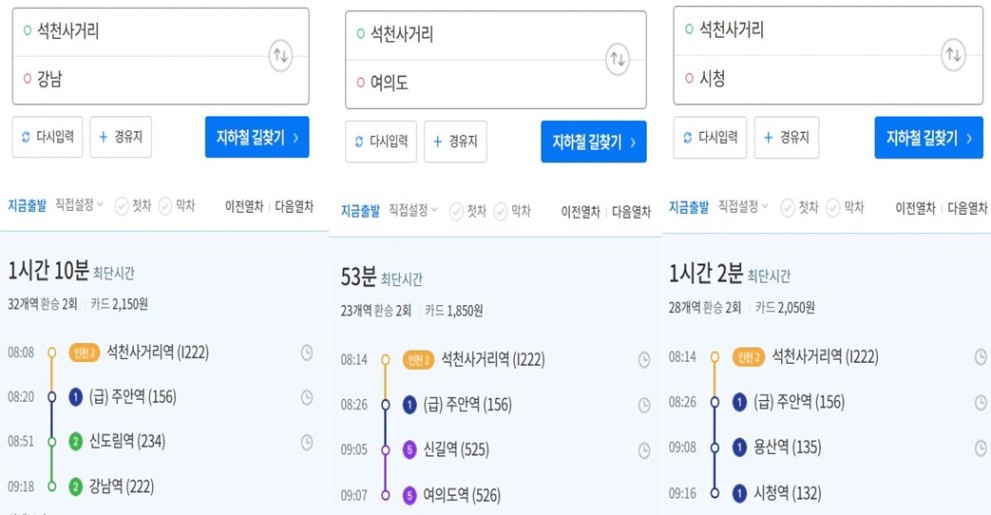The height and width of the screenshot is (515, 991).
Task: Click the 08:08 석천사거리역 clock icon
Action: [x=307, y=353]
